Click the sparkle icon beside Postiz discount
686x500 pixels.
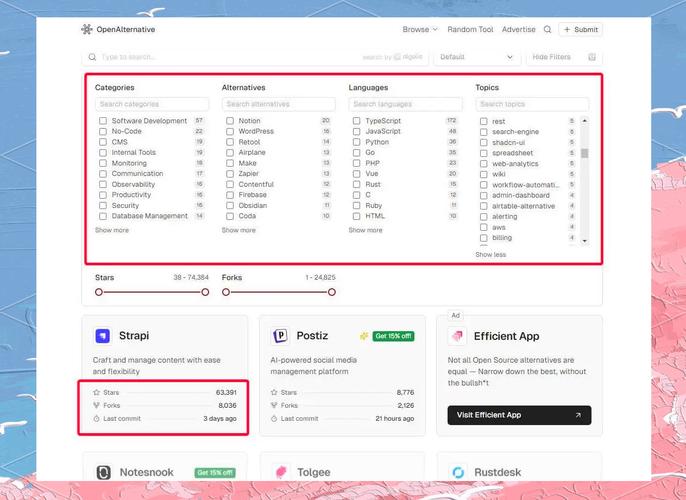364,336
